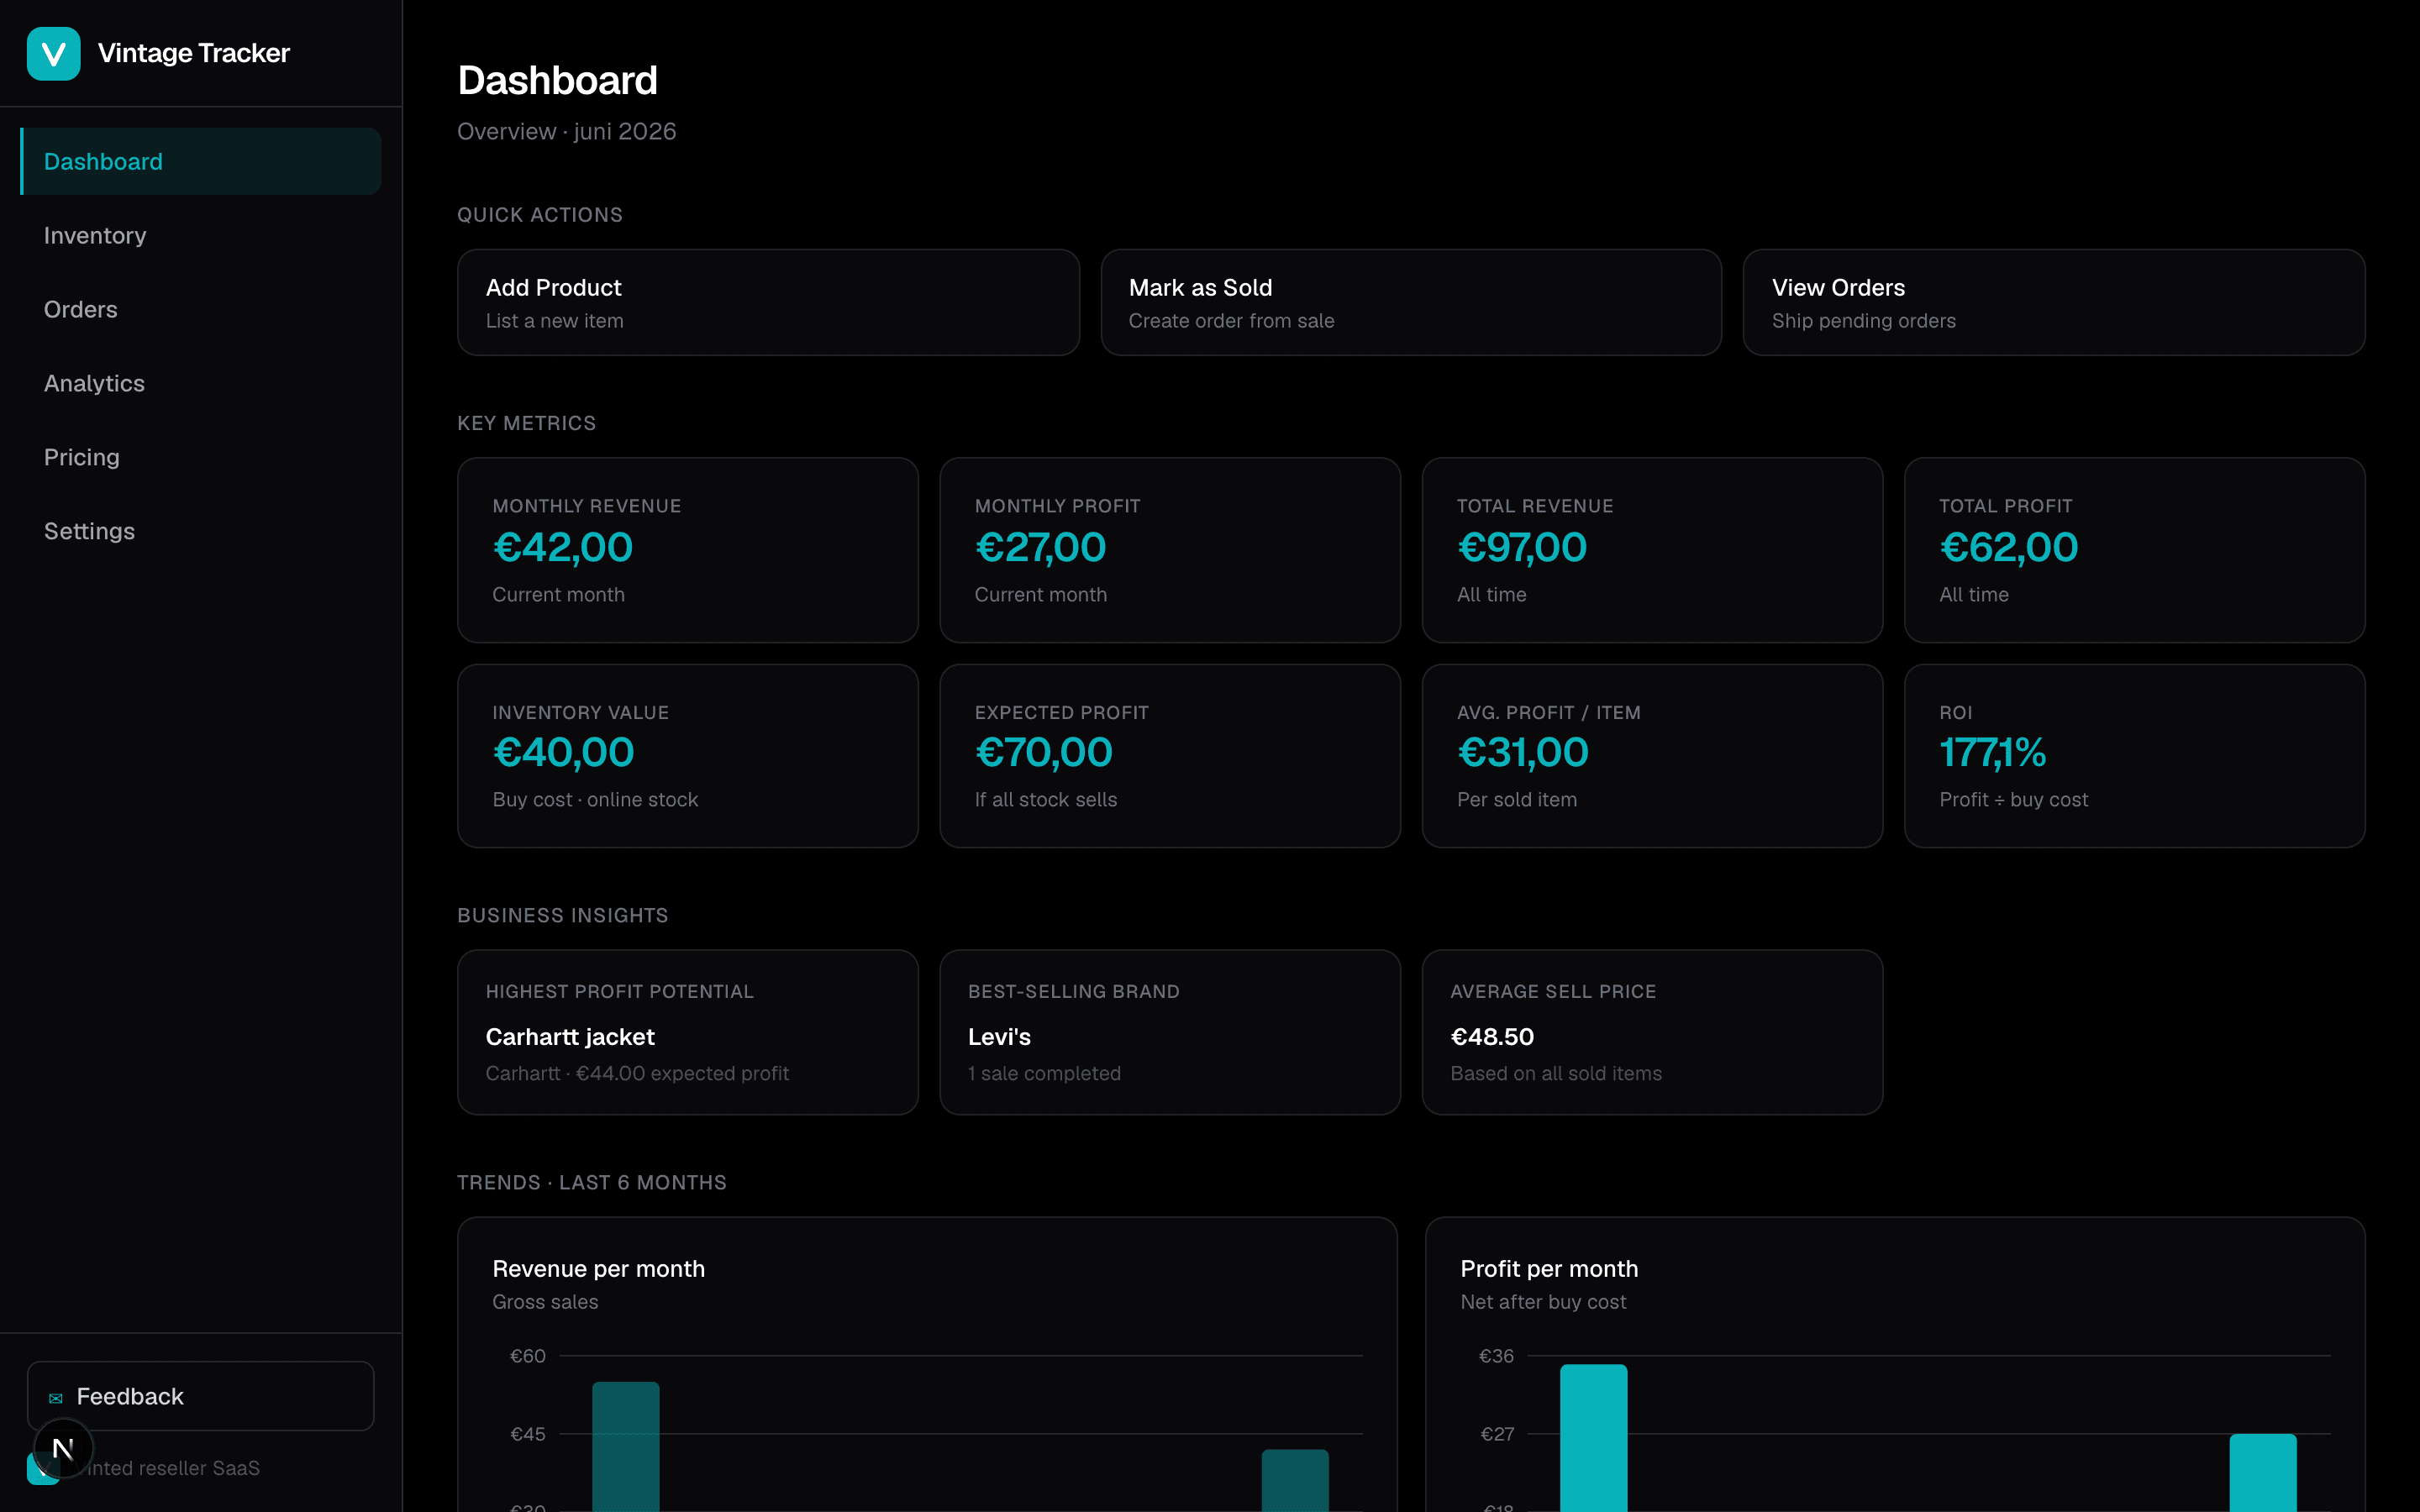Click the '1 sale completed' text
This screenshot has height=1512, width=2420.
pos(1044,1073)
